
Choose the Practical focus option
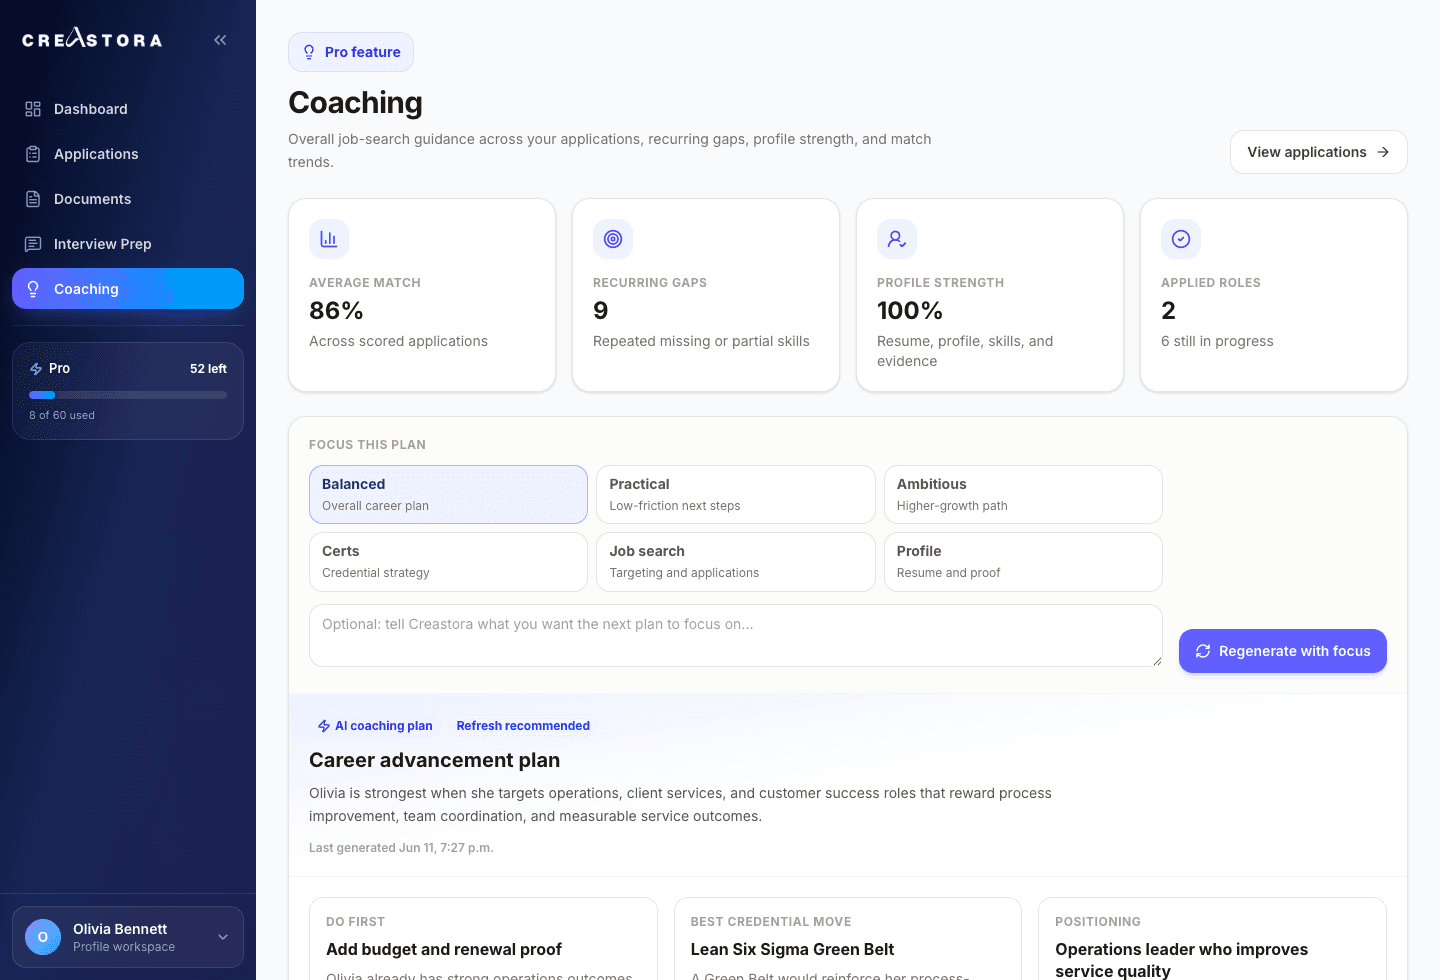[x=736, y=494]
